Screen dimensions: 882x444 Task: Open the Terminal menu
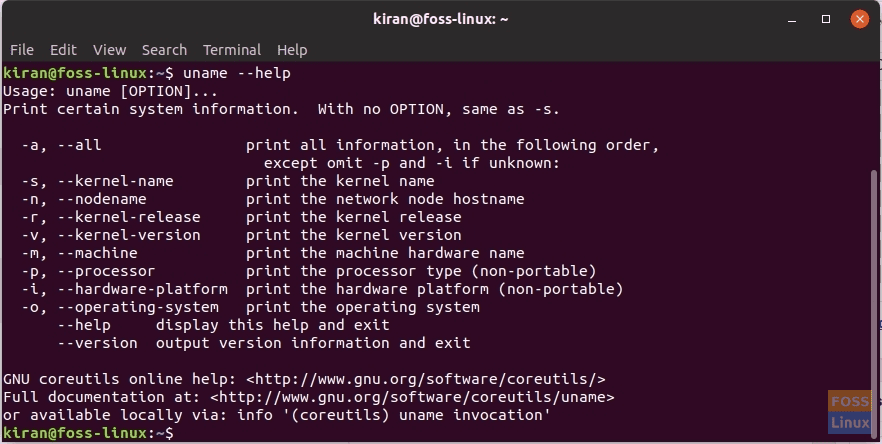tap(232, 49)
